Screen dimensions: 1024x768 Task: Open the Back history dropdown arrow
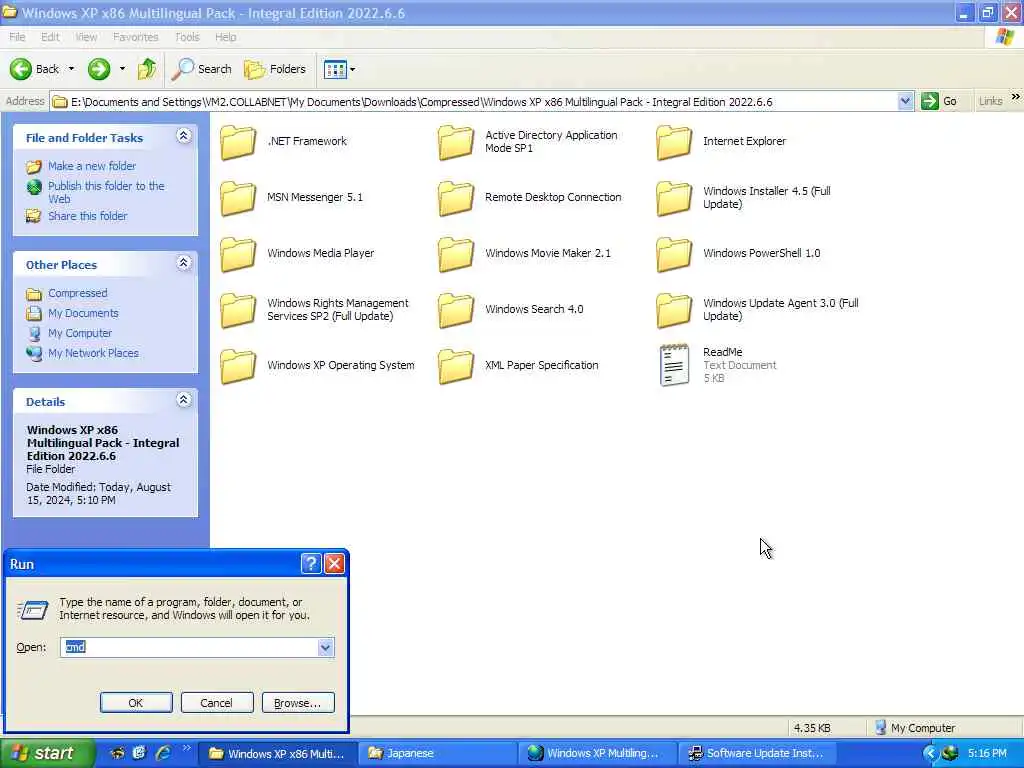71,69
